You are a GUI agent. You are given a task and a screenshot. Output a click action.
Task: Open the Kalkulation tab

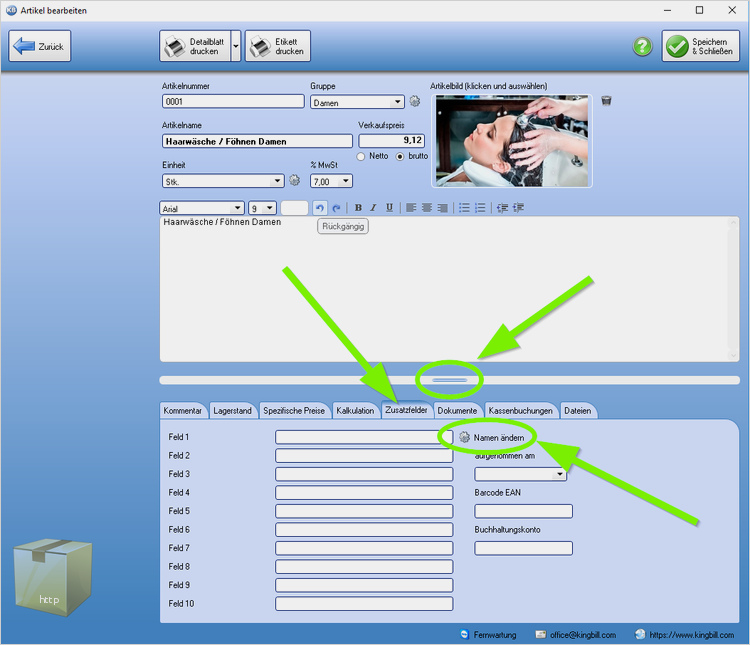pyautogui.click(x=355, y=410)
